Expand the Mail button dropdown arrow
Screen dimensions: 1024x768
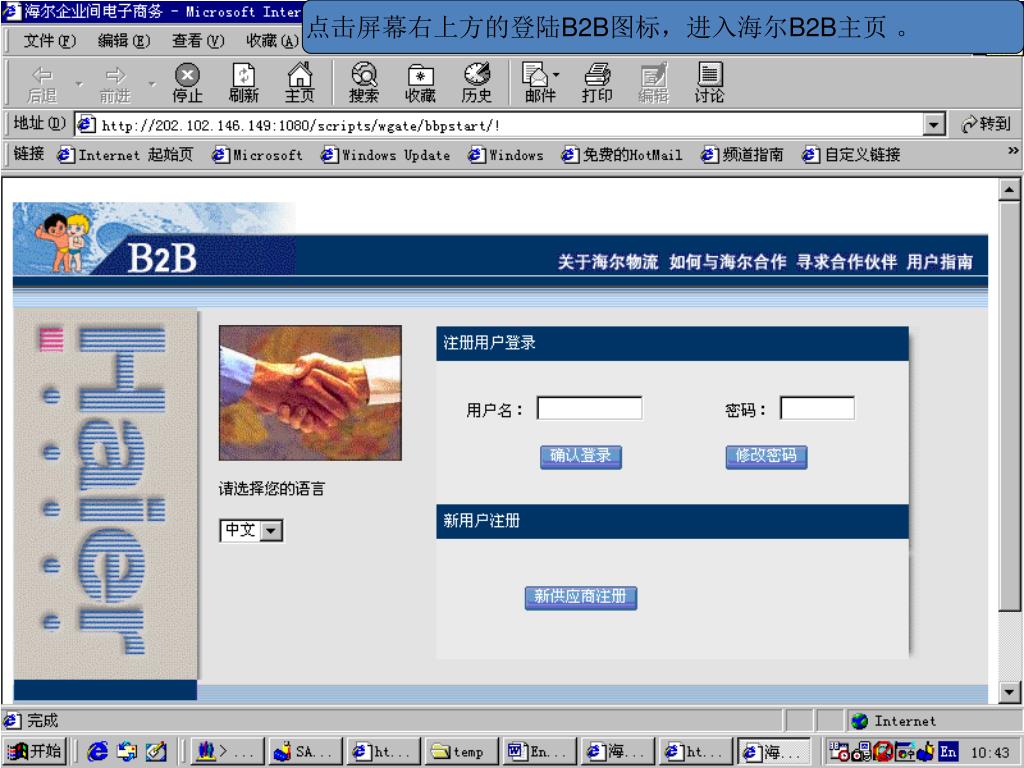(x=556, y=75)
